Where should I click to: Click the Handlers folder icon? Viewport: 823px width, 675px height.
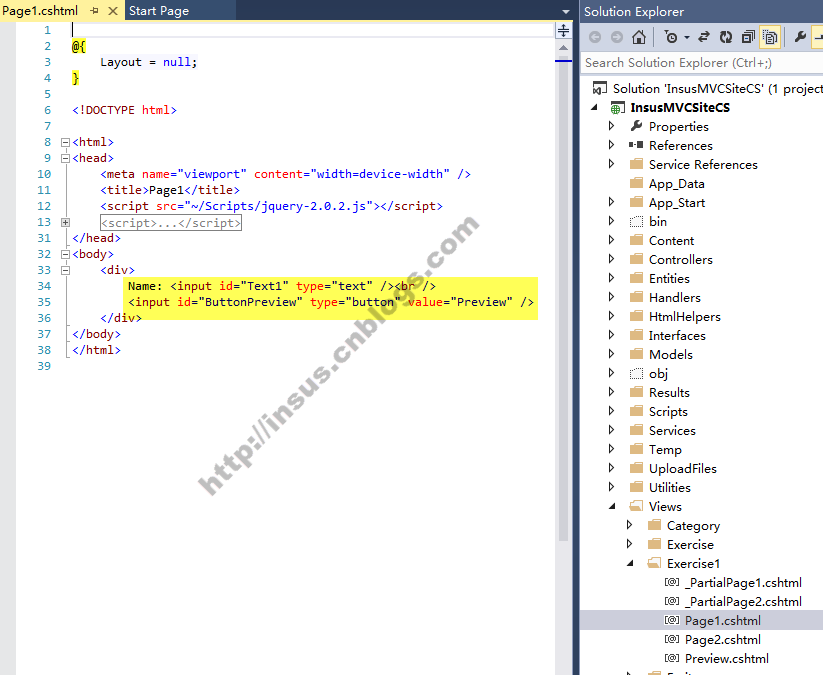tap(636, 297)
